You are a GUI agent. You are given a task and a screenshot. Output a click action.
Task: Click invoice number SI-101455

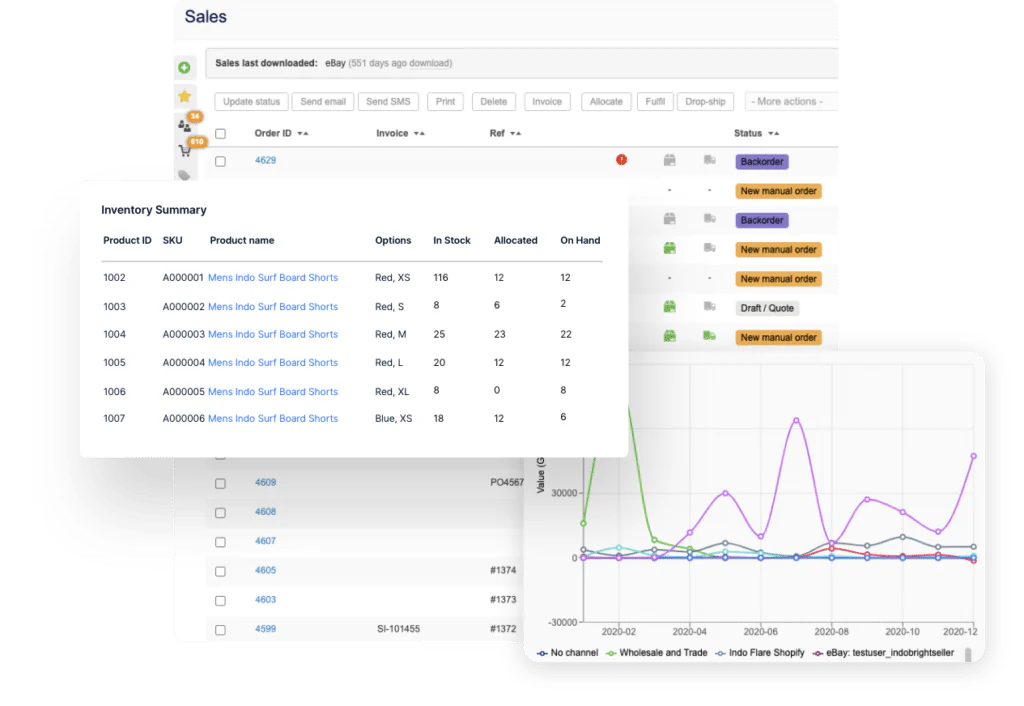[398, 628]
